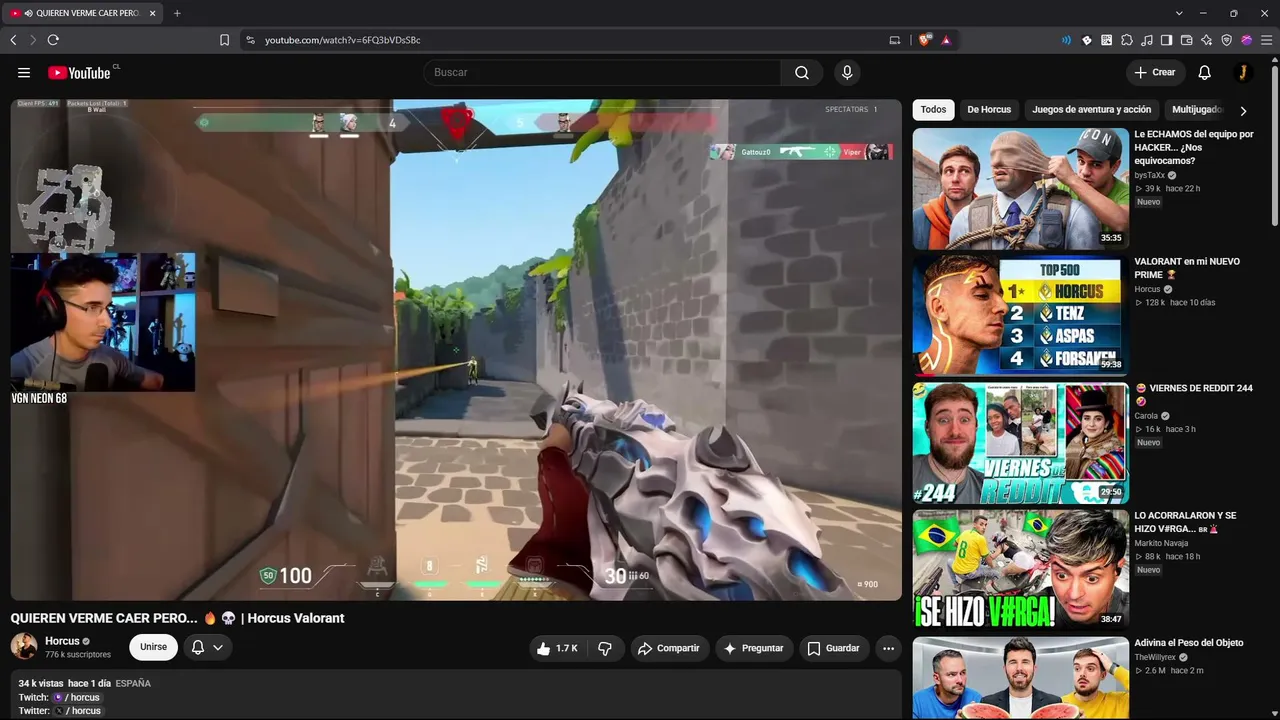Image resolution: width=1280 pixels, height=720 pixels.
Task: Bookmark this page
Action: 224,40
